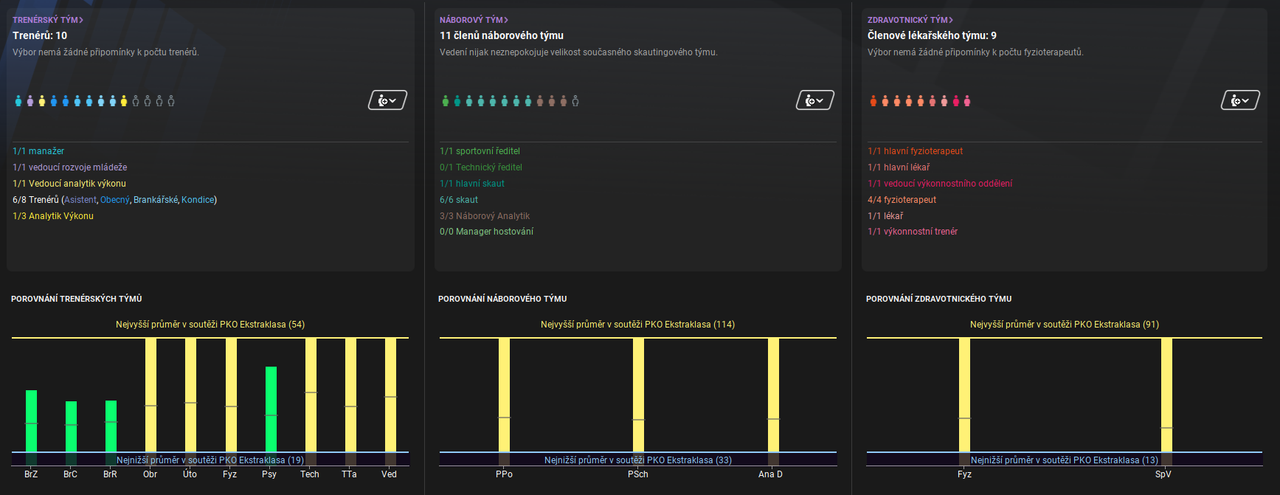
Task: Click '0/0 Manager hostování' row
Action: tap(487, 232)
